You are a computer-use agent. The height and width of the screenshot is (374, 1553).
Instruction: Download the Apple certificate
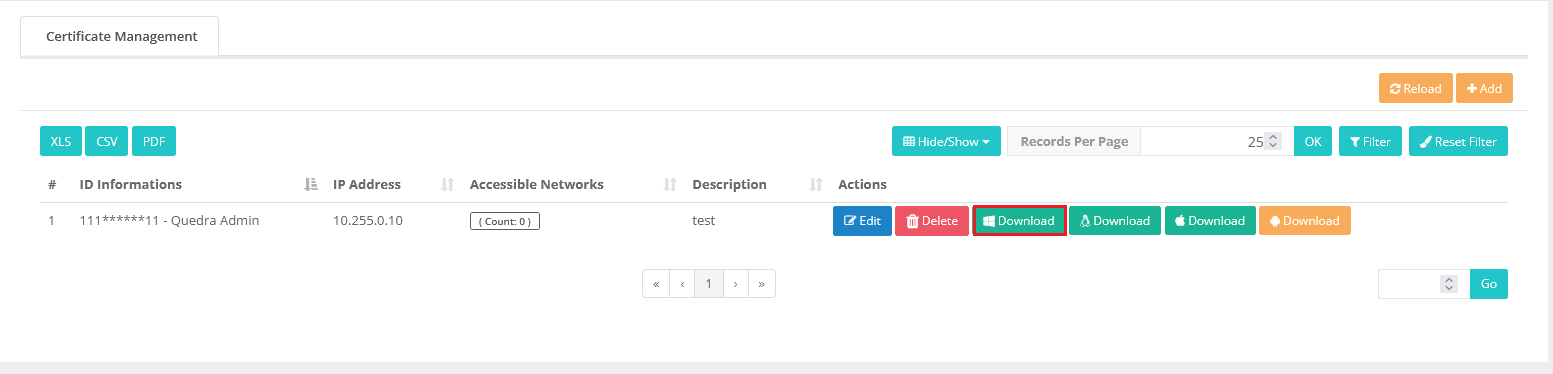click(x=1210, y=221)
